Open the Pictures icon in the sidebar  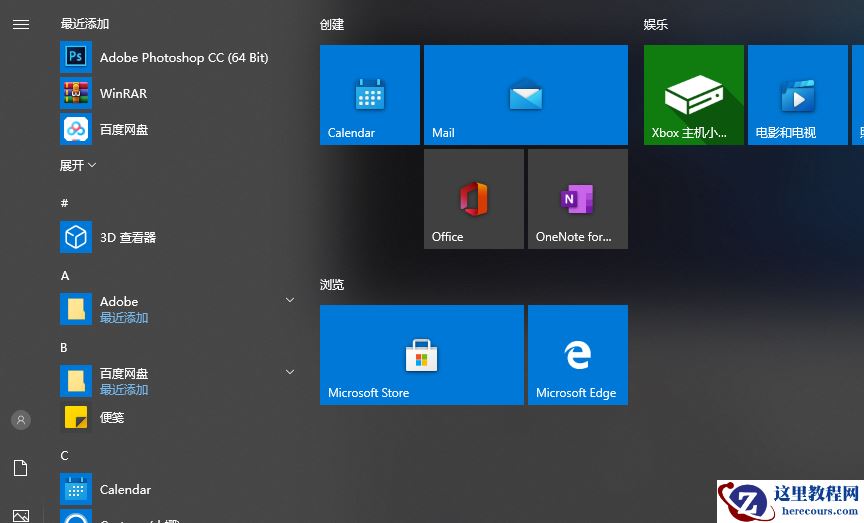pyautogui.click(x=21, y=516)
